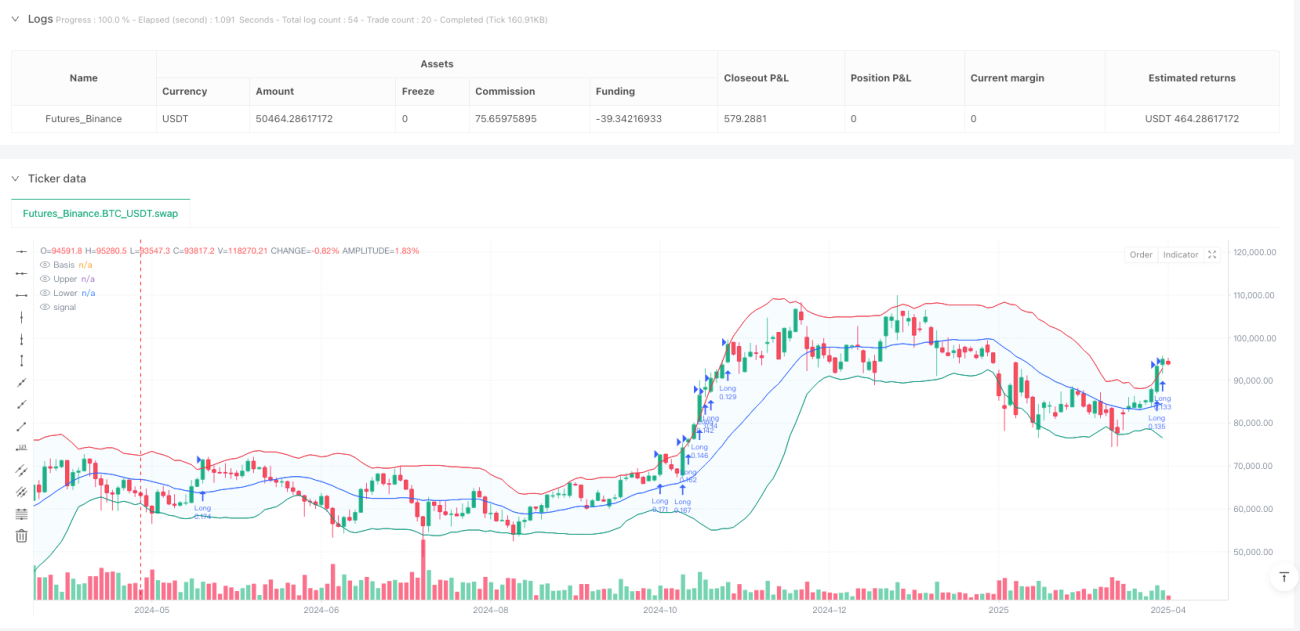The image size is (1300, 631).
Task: Select the Futures_Binance.BTC_USDT.swap tab
Action: coord(100,213)
